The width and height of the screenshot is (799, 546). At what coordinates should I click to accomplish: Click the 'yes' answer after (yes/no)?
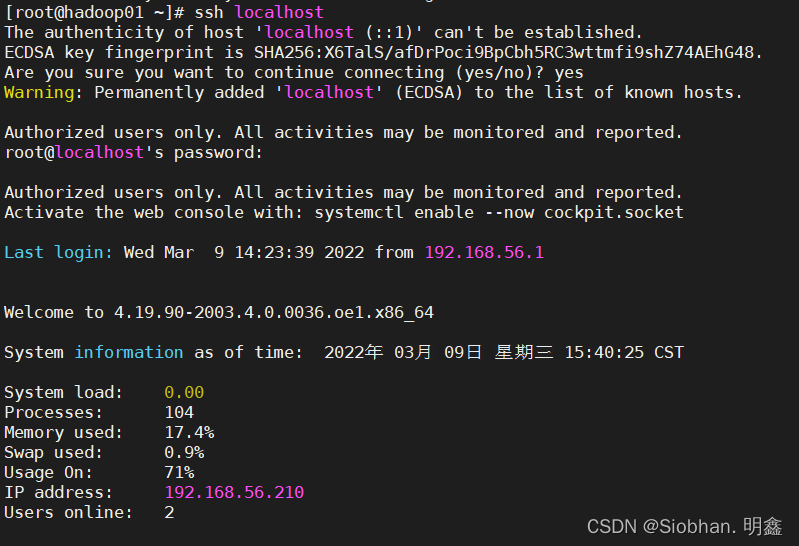click(x=569, y=72)
